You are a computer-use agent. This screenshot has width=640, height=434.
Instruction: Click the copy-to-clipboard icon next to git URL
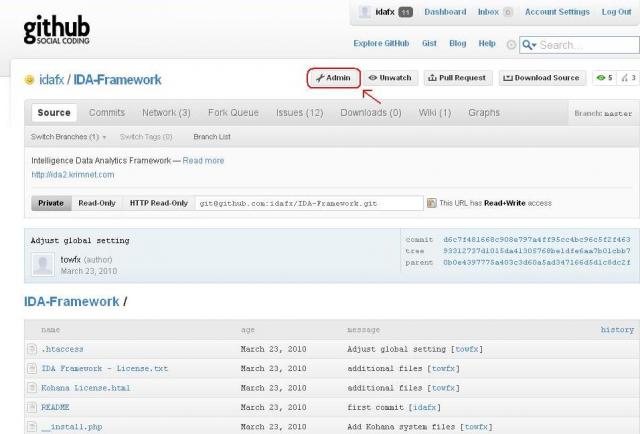(x=431, y=203)
